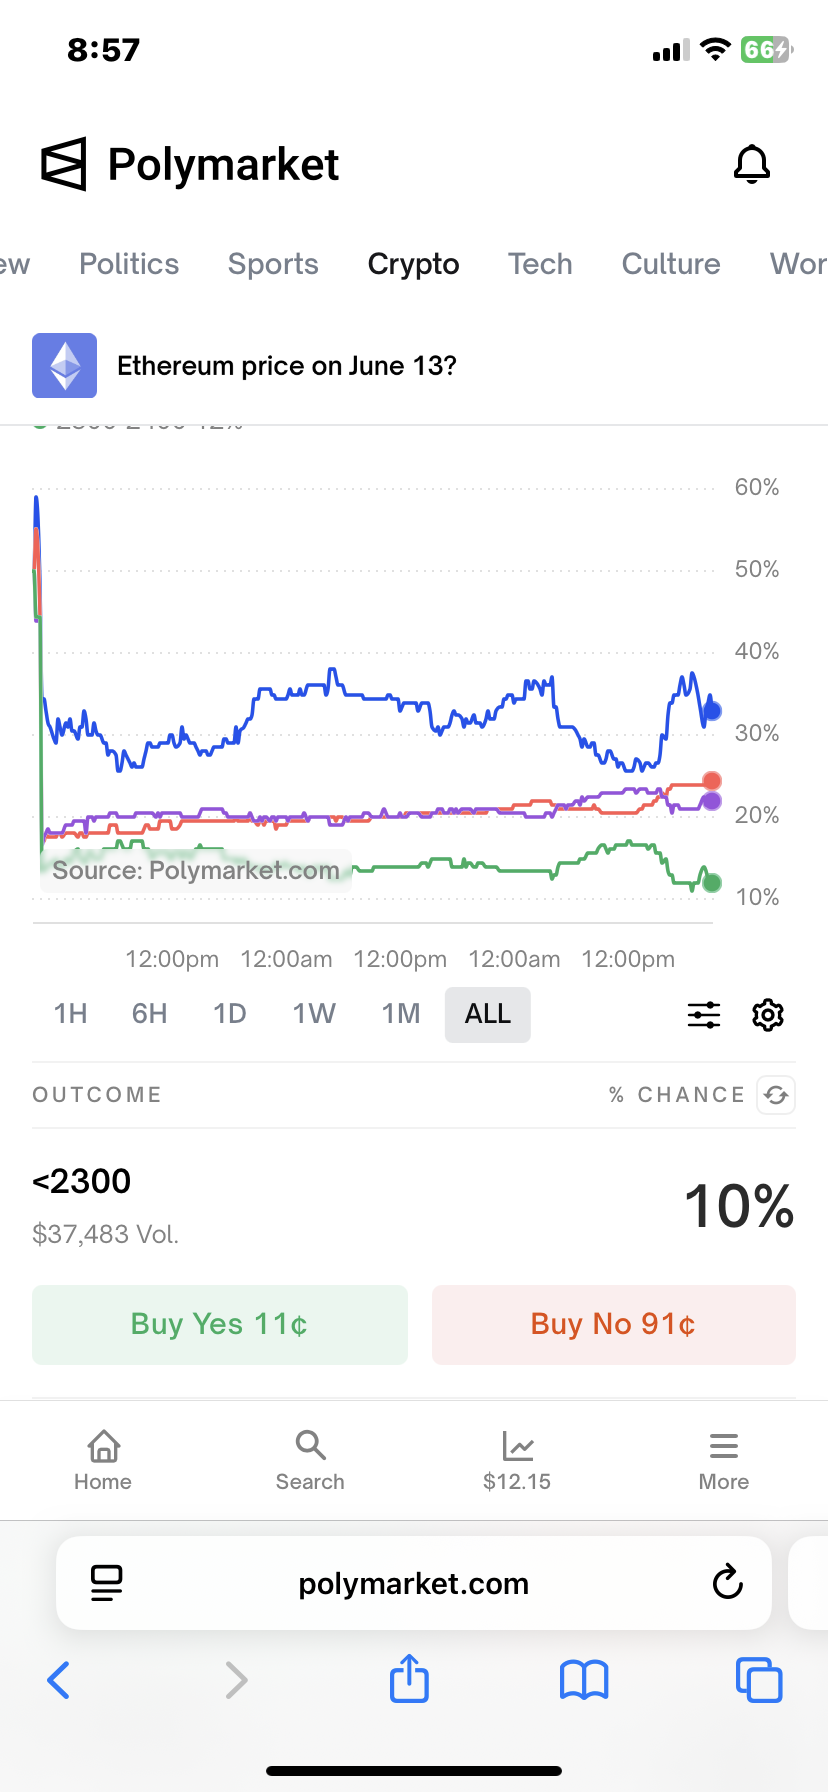828x1792 pixels.
Task: Reload the polymarket.com page
Action: 728,1583
